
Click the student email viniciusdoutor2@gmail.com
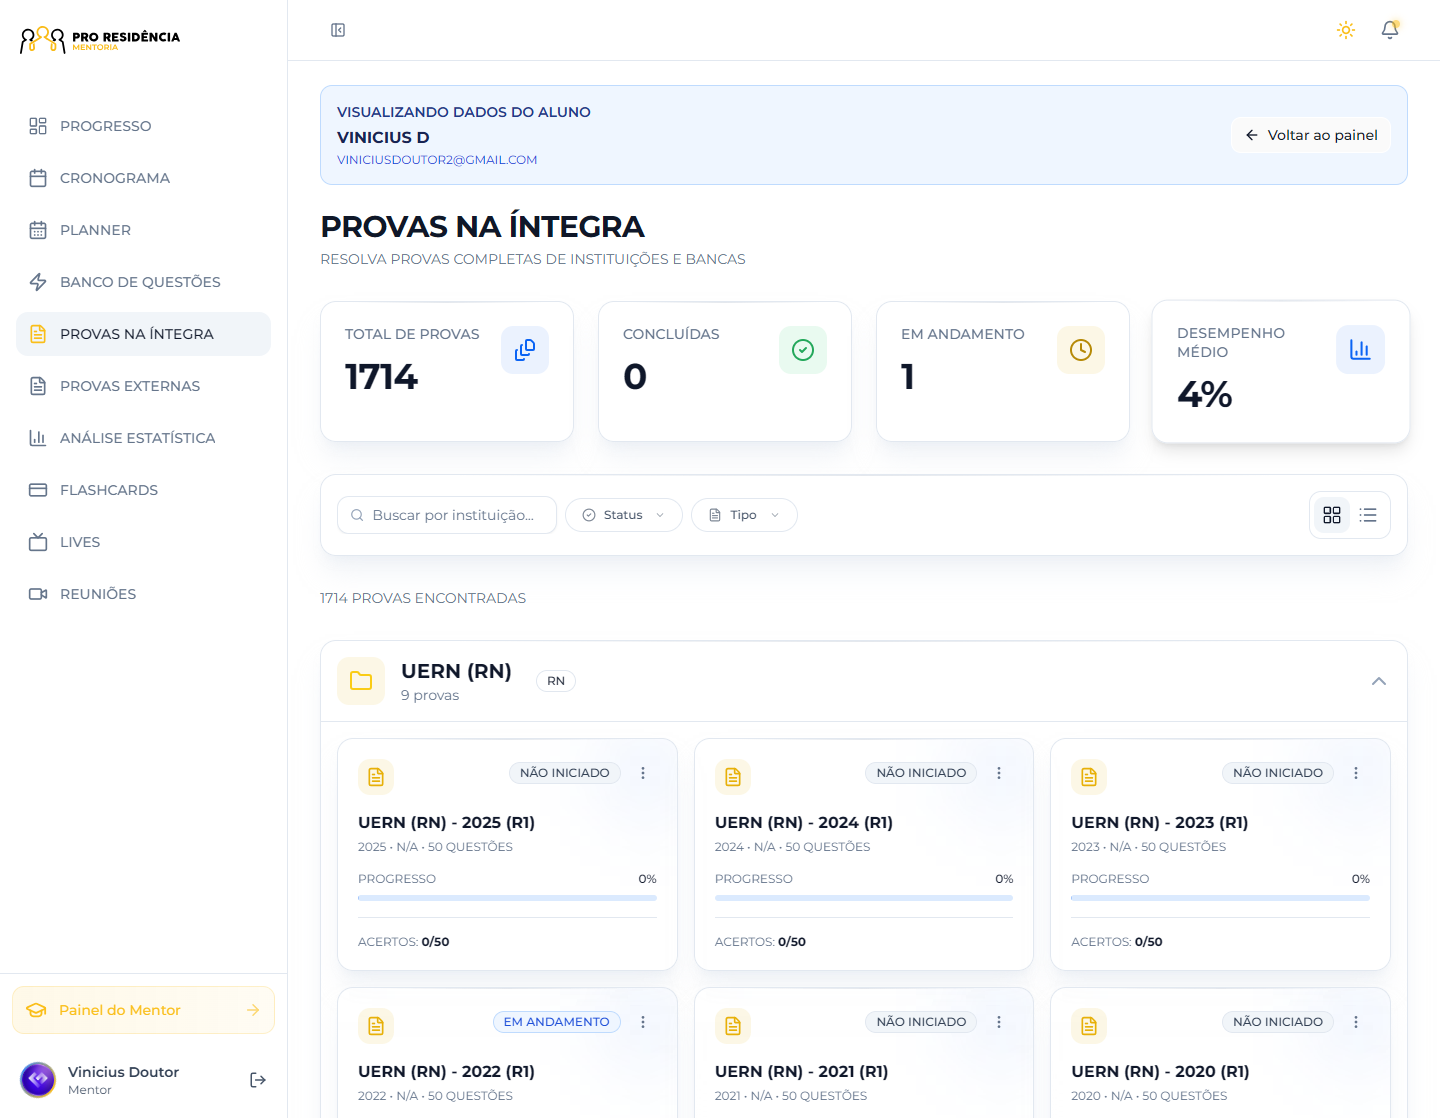coord(437,160)
